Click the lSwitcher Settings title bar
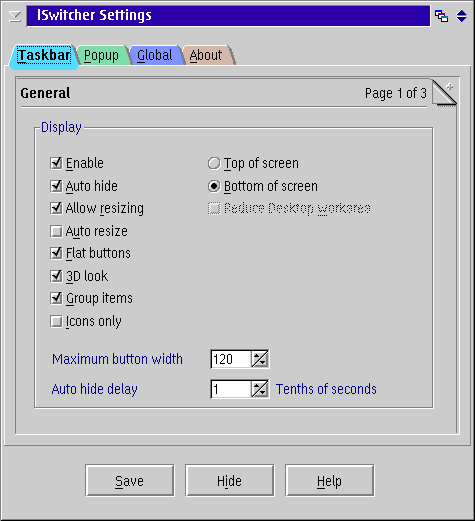 pyautogui.click(x=228, y=16)
